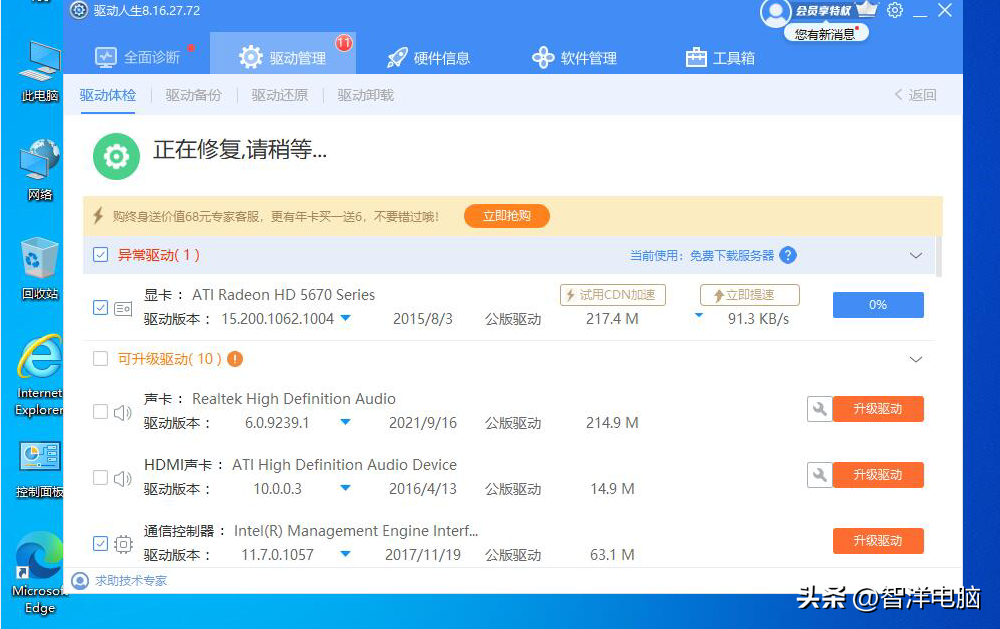Open version dropdown for 11.7.0.1057
This screenshot has width=1000, height=629.
click(x=346, y=554)
